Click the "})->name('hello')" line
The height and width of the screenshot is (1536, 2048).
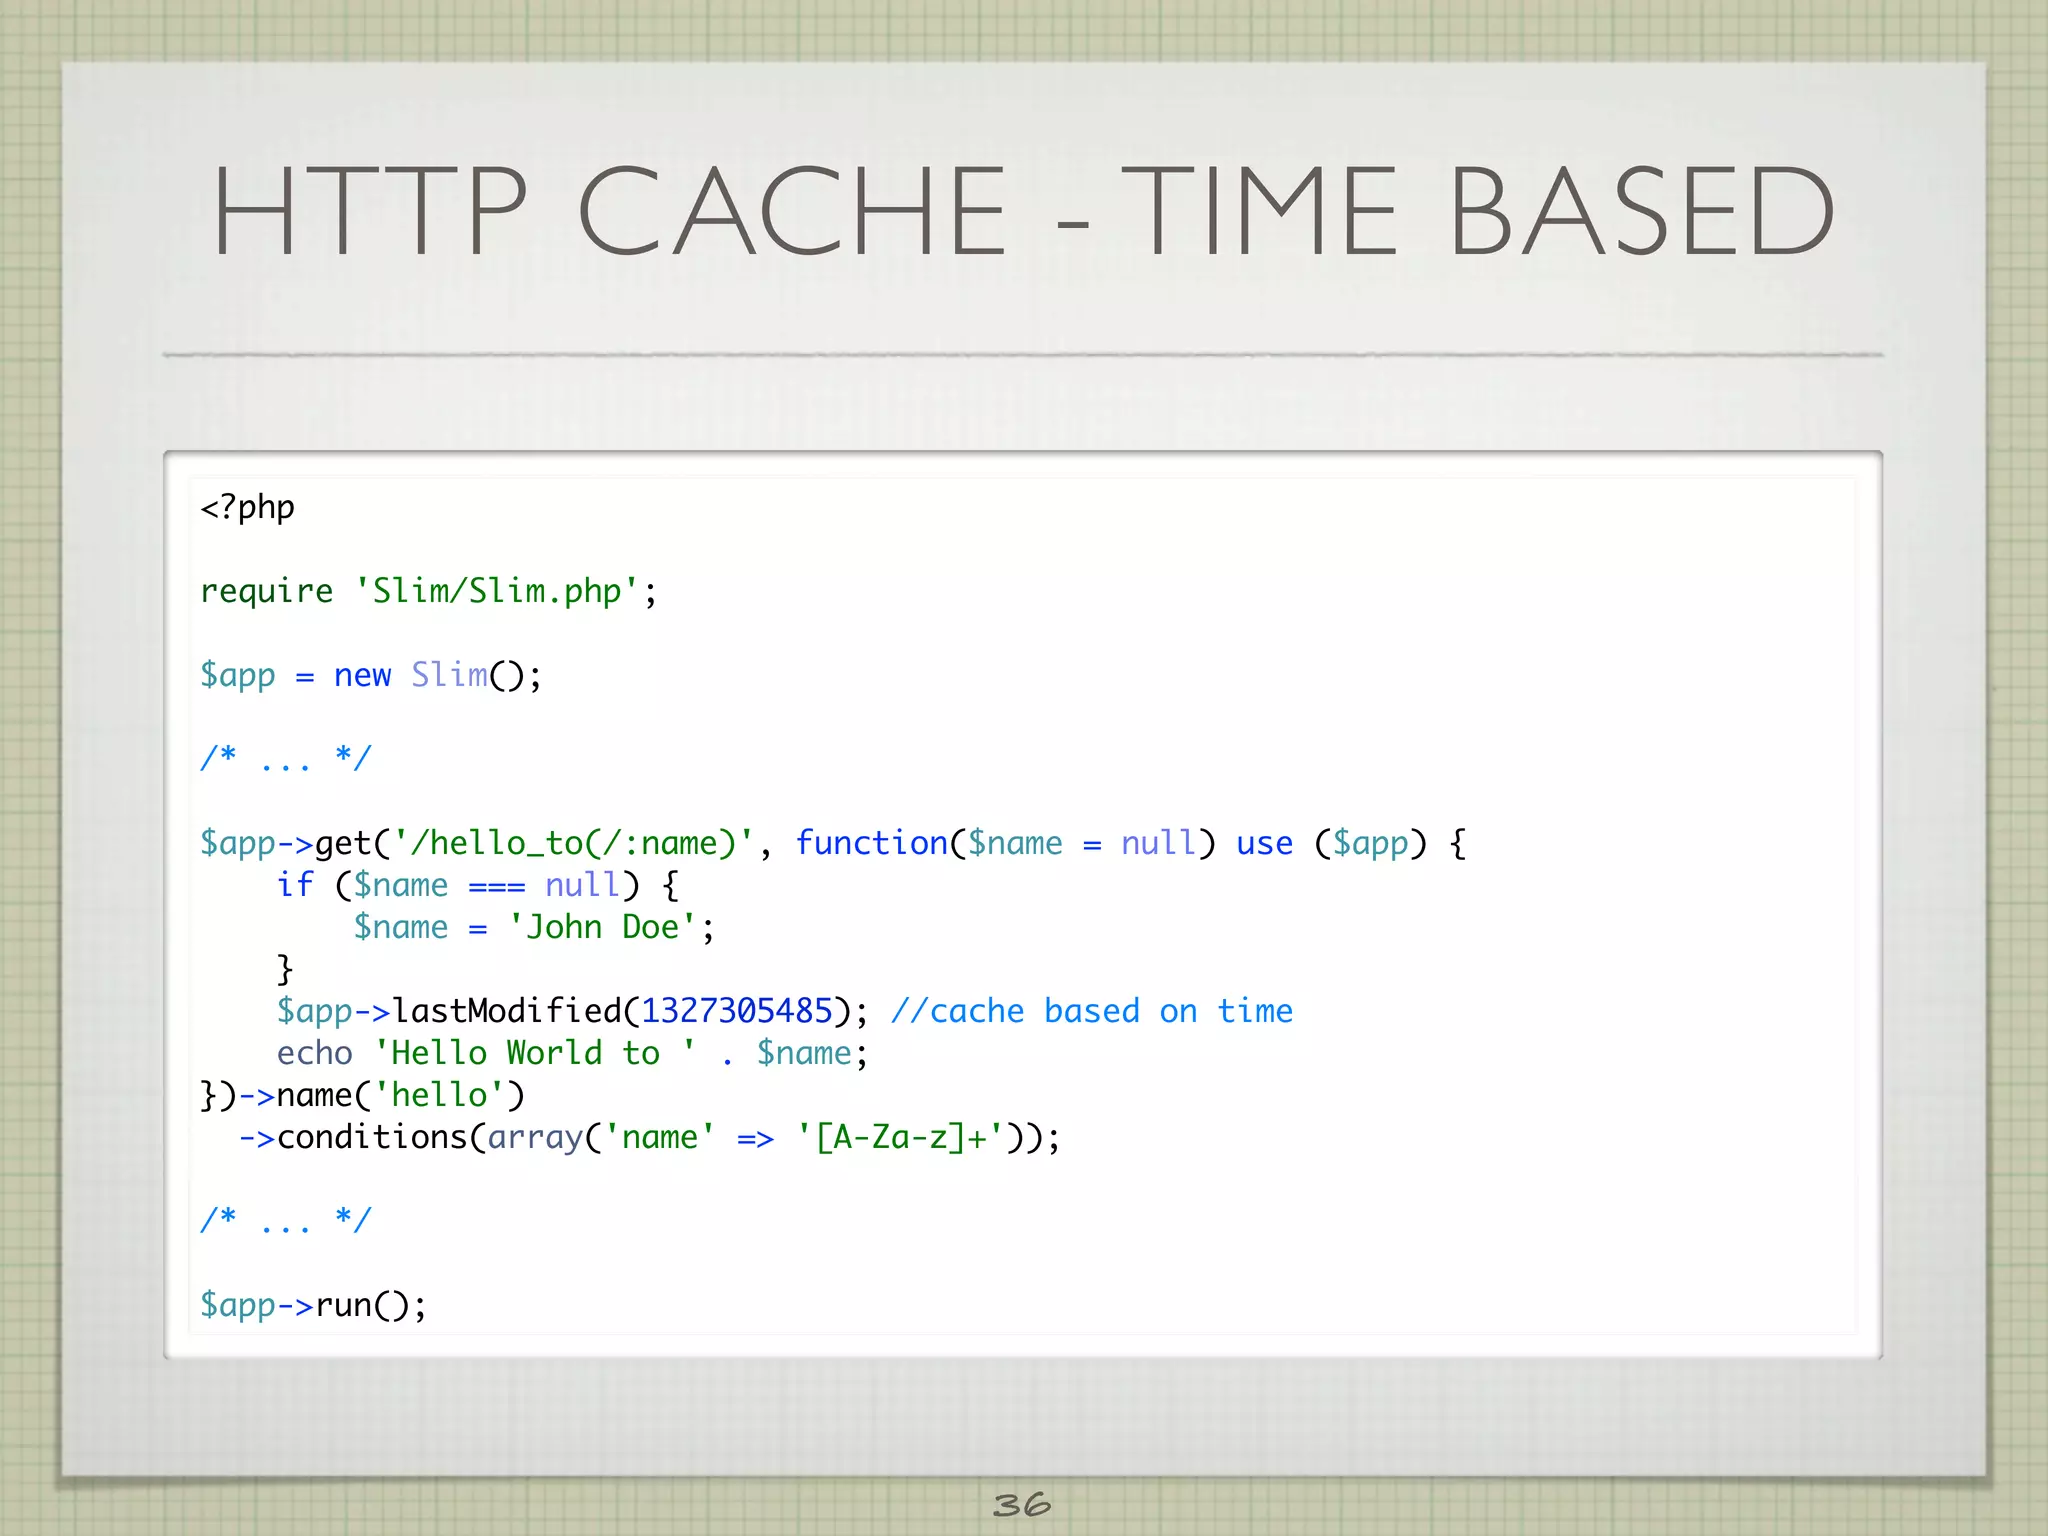[362, 1096]
